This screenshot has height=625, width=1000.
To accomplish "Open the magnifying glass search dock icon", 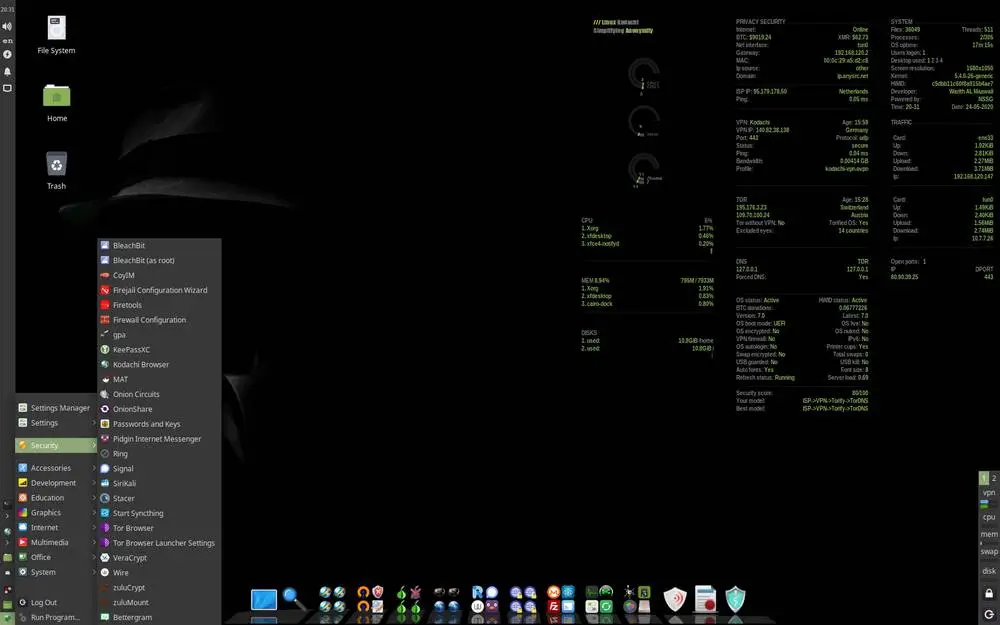I will tap(294, 599).
